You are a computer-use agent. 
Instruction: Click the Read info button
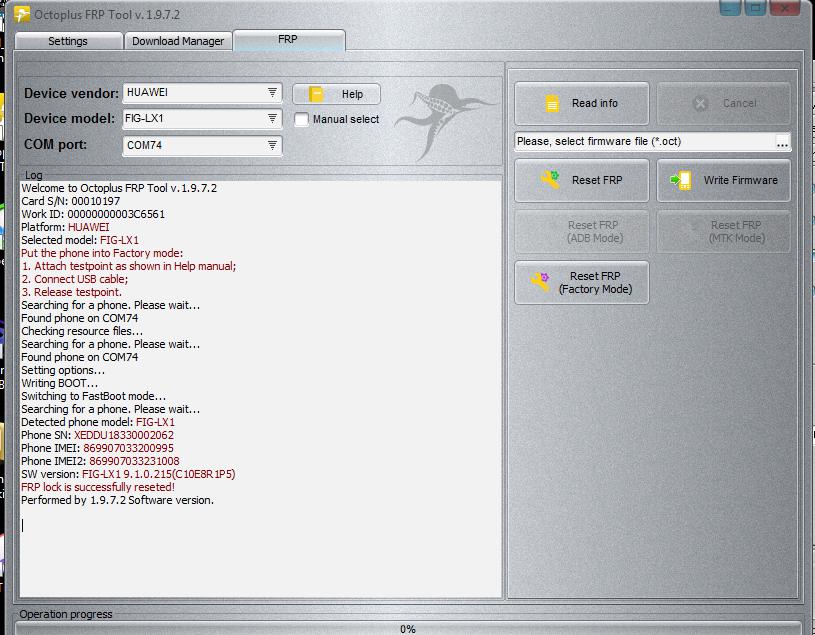(582, 103)
